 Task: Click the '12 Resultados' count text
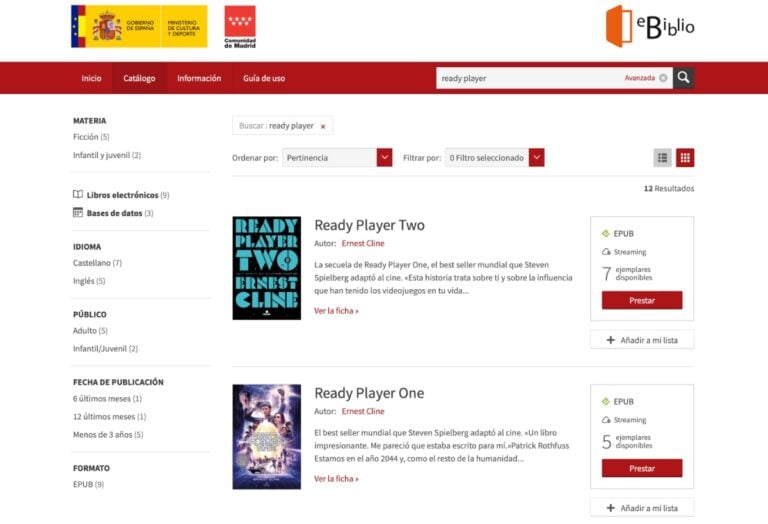tap(669, 189)
